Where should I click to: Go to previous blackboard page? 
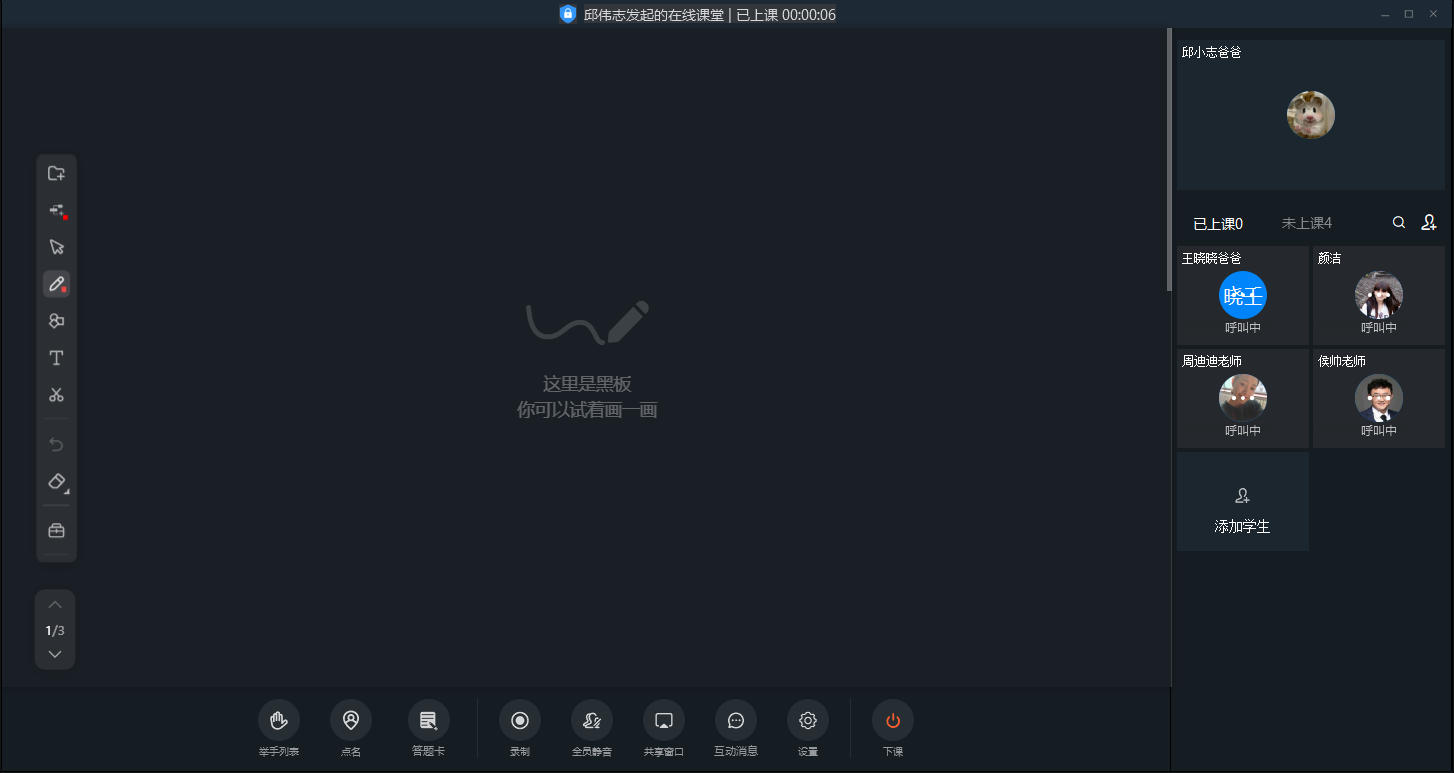pyautogui.click(x=55, y=605)
